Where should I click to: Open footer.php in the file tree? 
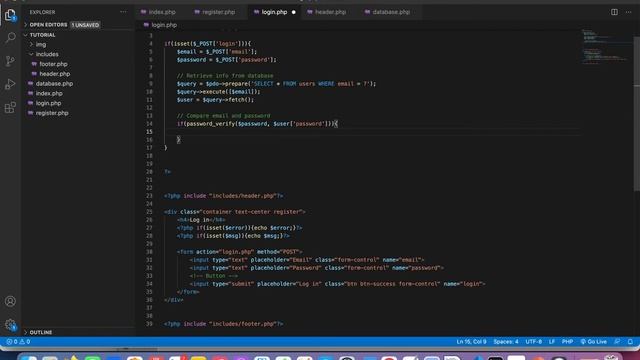(x=53, y=64)
